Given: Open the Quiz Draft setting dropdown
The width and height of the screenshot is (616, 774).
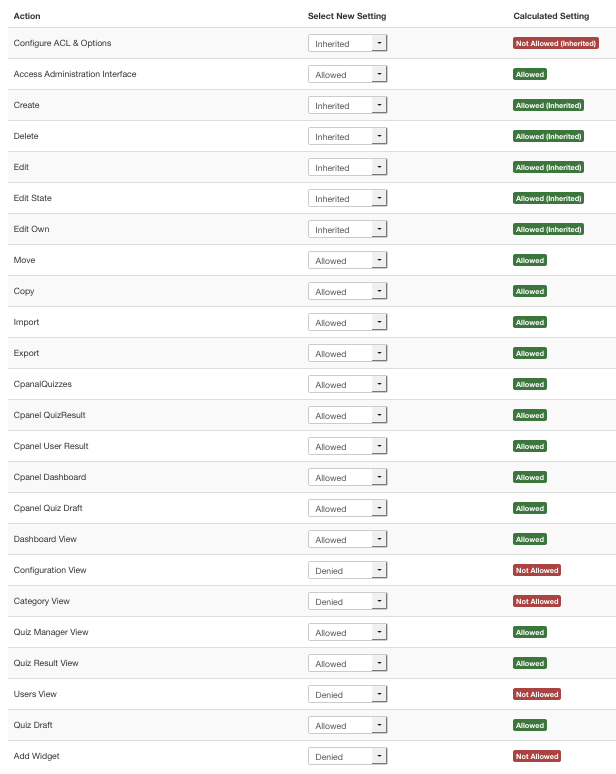Looking at the screenshot, I should tap(347, 726).
